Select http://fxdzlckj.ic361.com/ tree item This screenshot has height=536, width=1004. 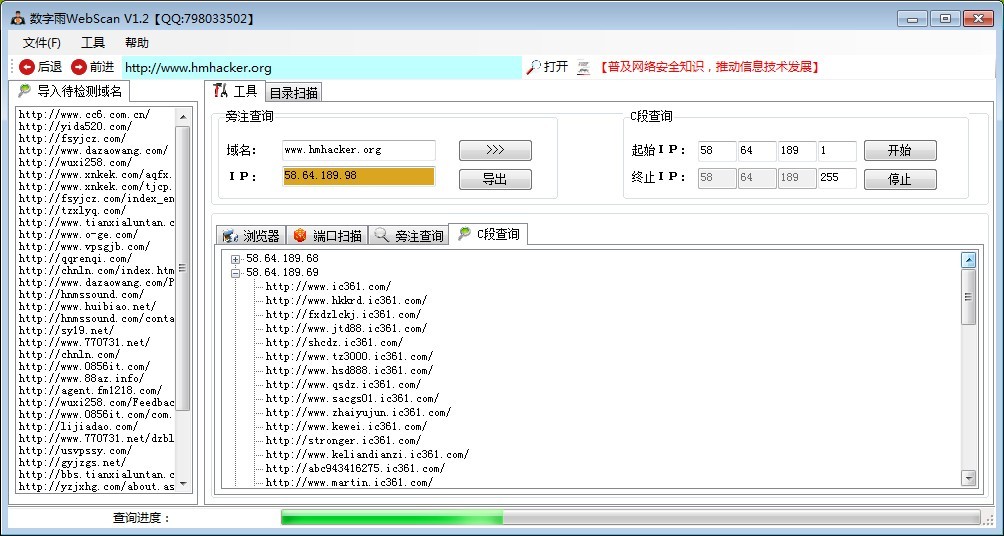click(343, 314)
